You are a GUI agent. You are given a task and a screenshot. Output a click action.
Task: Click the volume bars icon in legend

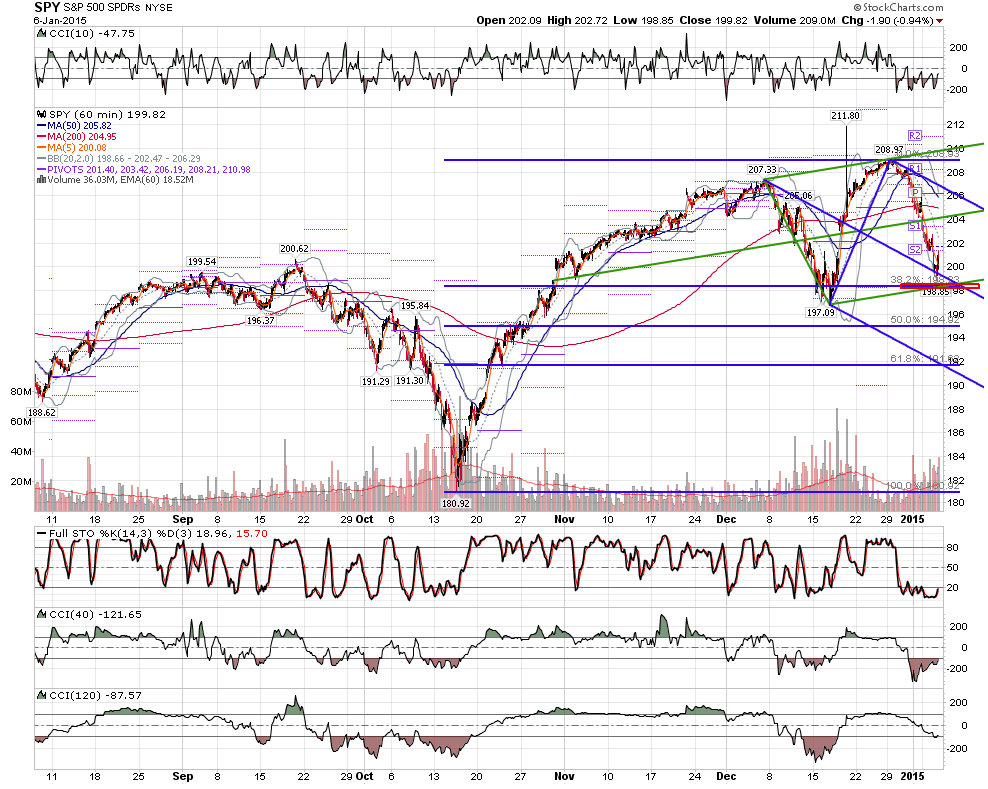pos(42,180)
